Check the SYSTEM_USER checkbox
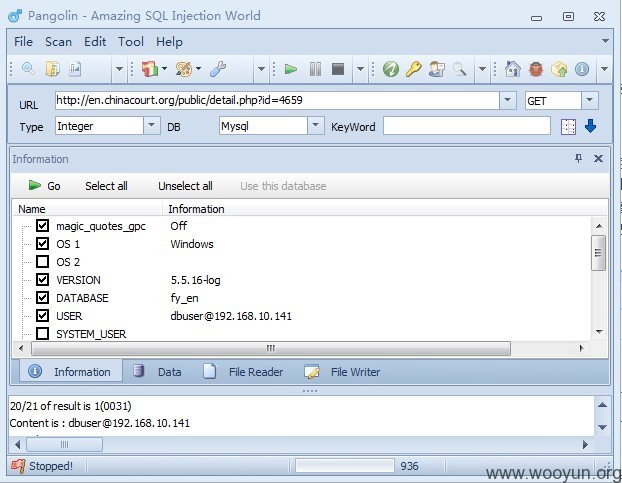Image resolution: width=622 pixels, height=483 pixels. 42,334
